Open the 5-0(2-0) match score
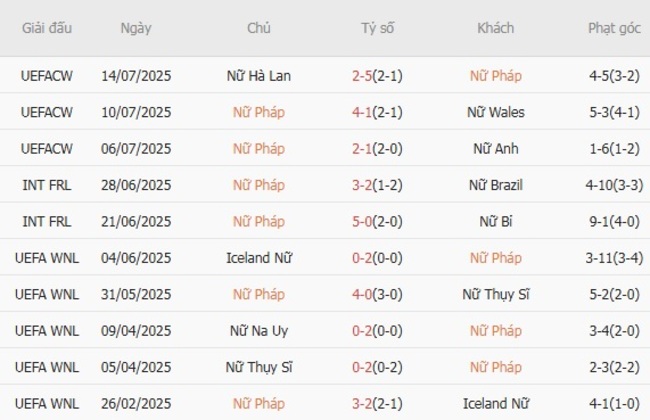Image resolution: width=650 pixels, height=420 pixels. (x=378, y=222)
